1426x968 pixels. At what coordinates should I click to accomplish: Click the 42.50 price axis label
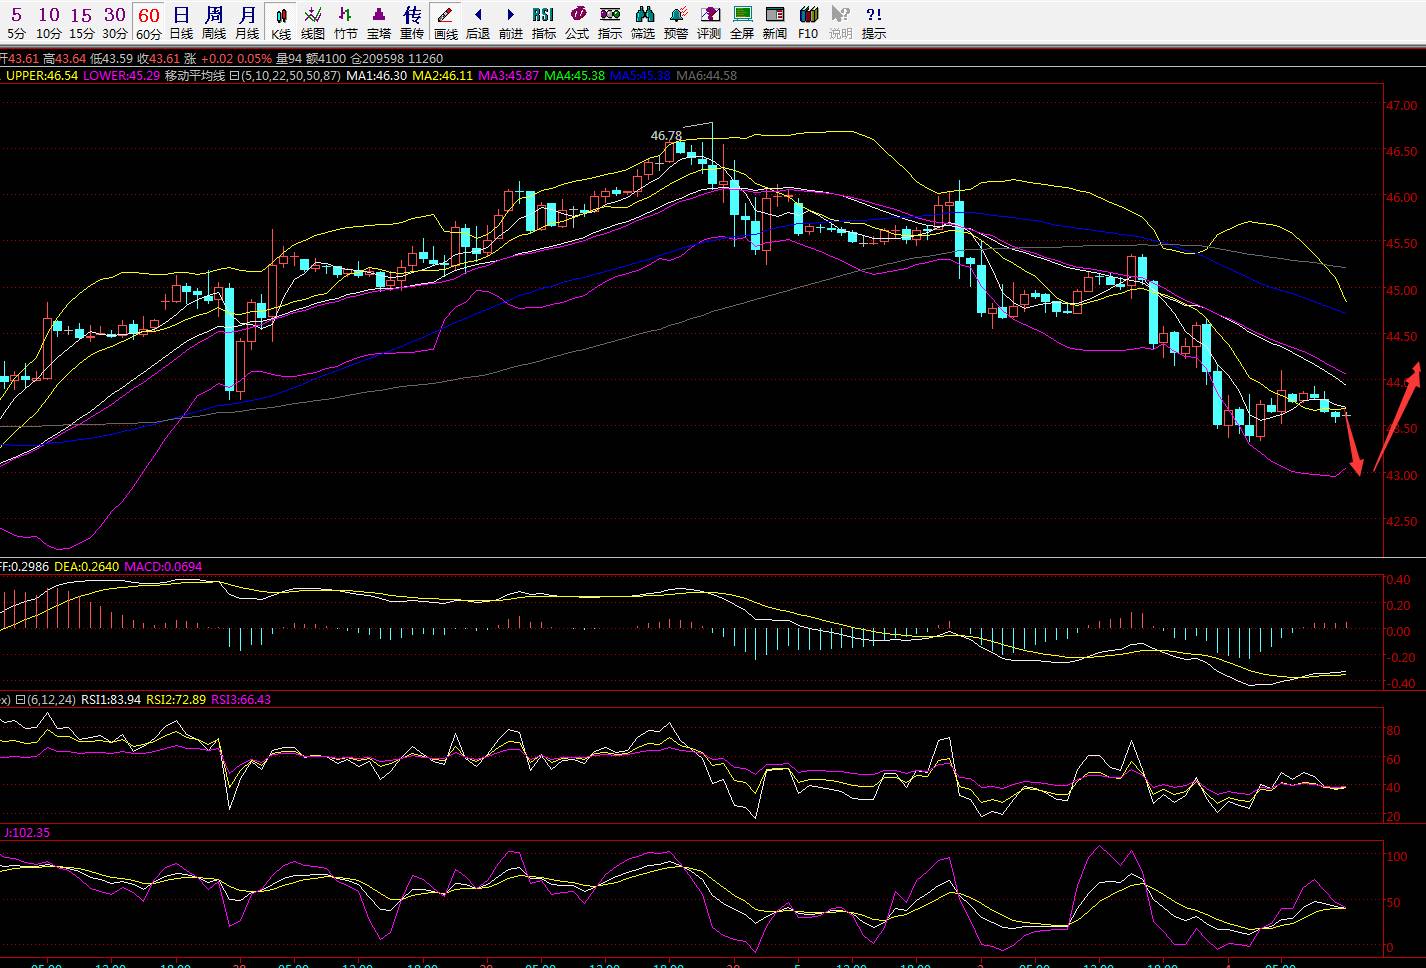click(1401, 521)
